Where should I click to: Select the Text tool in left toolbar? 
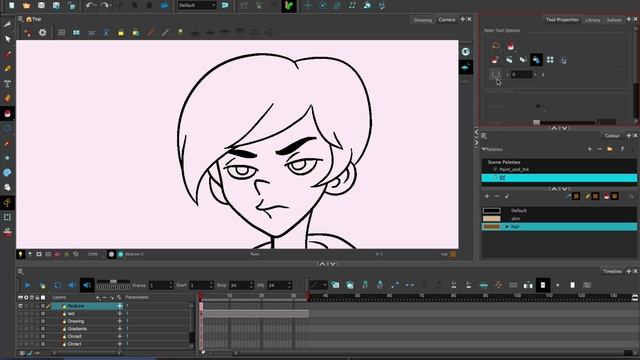[x=7, y=84]
